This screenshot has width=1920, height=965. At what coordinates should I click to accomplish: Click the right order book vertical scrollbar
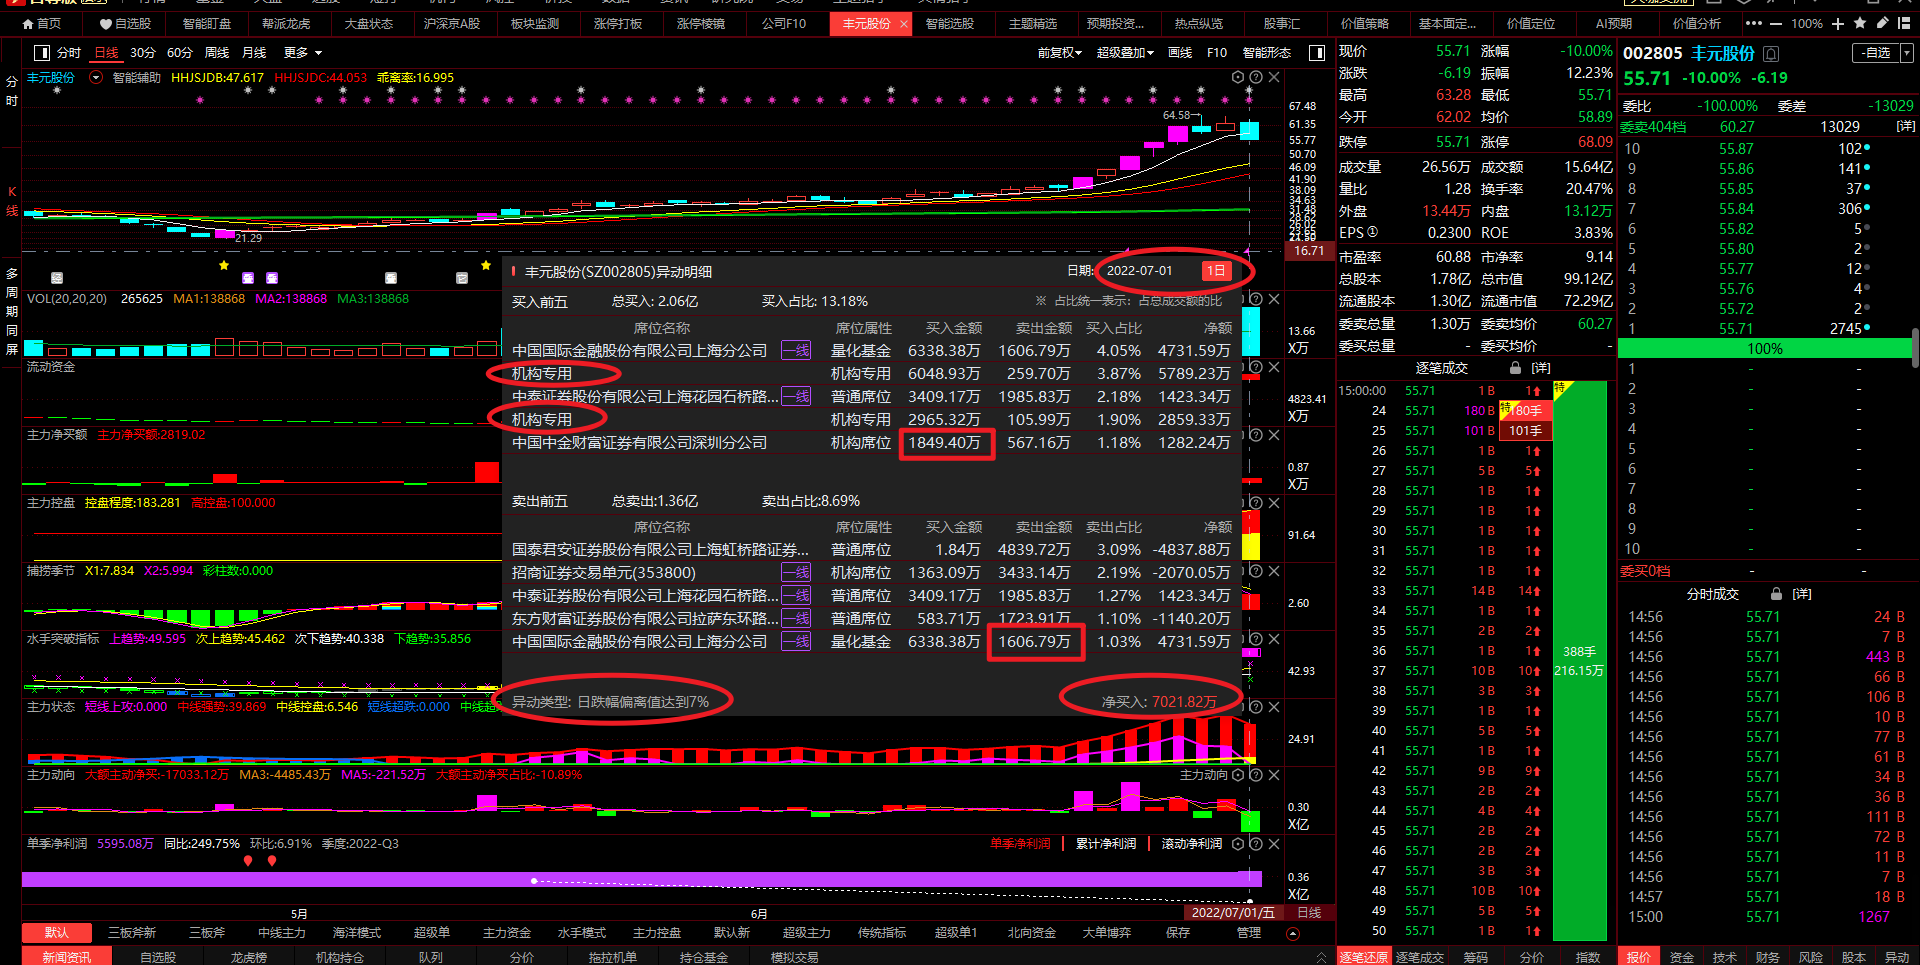tap(1915, 350)
